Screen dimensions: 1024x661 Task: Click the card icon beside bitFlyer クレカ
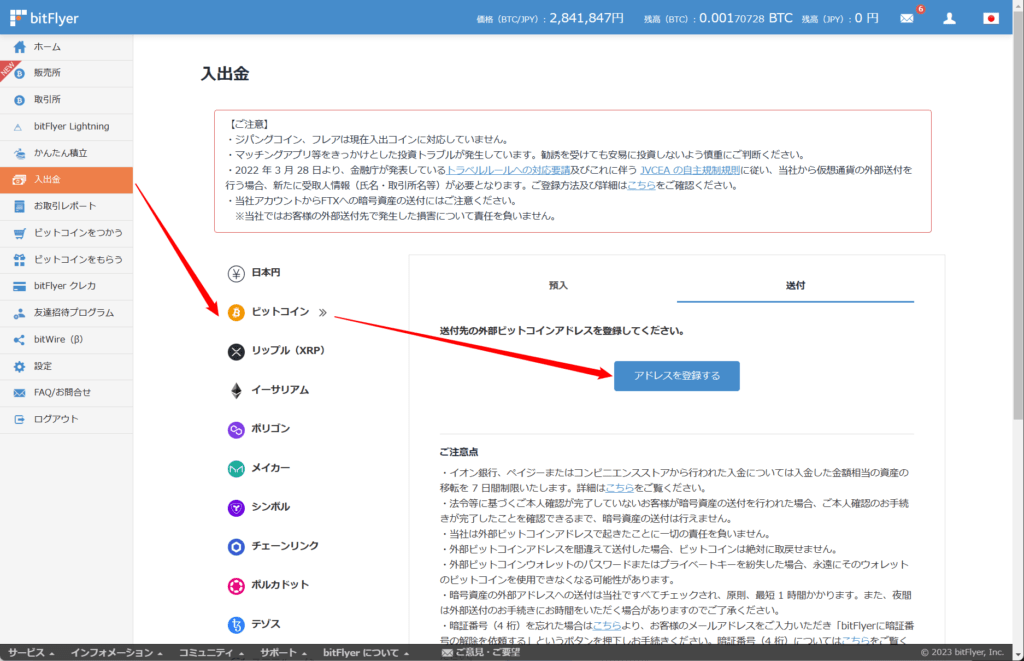point(20,286)
